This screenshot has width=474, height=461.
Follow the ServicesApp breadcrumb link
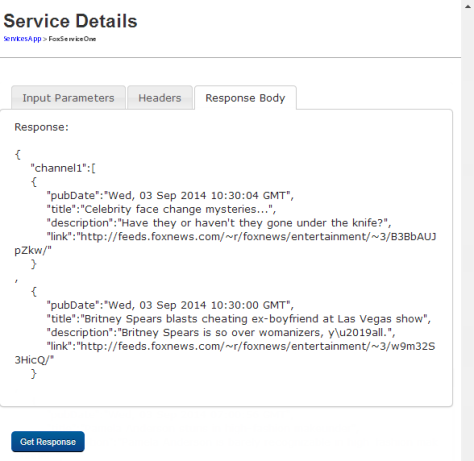pyautogui.click(x=22, y=39)
